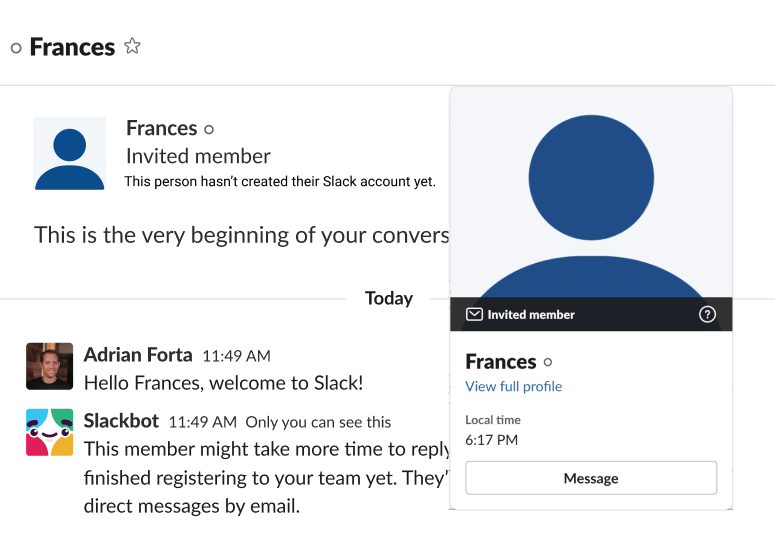This screenshot has width=775, height=547.
Task: Click the away status dot next to Frances intro name
Action: (209, 129)
